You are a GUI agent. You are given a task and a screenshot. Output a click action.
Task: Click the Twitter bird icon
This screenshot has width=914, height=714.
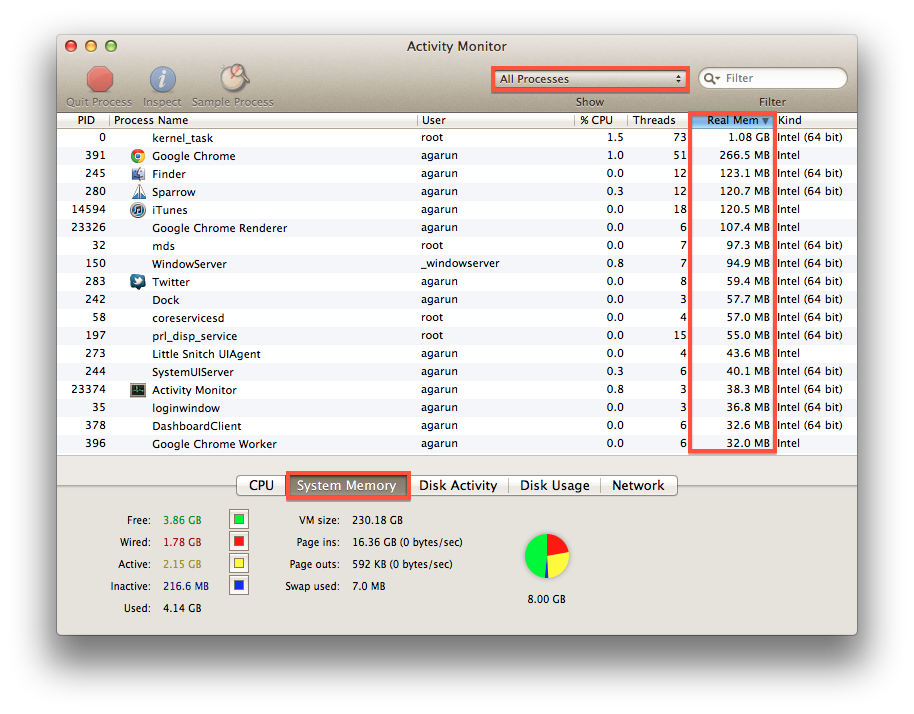(x=138, y=282)
